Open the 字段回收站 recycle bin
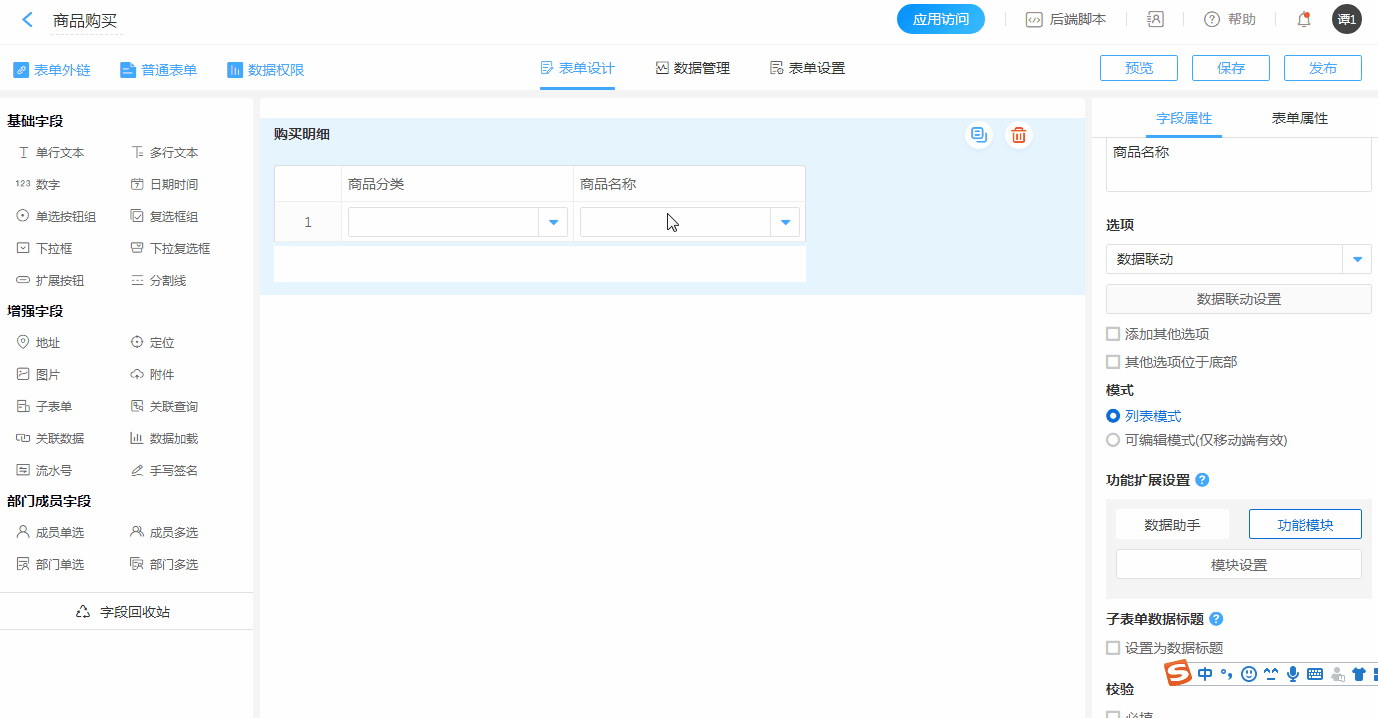Viewport: 1378px width, 718px height. (125, 611)
